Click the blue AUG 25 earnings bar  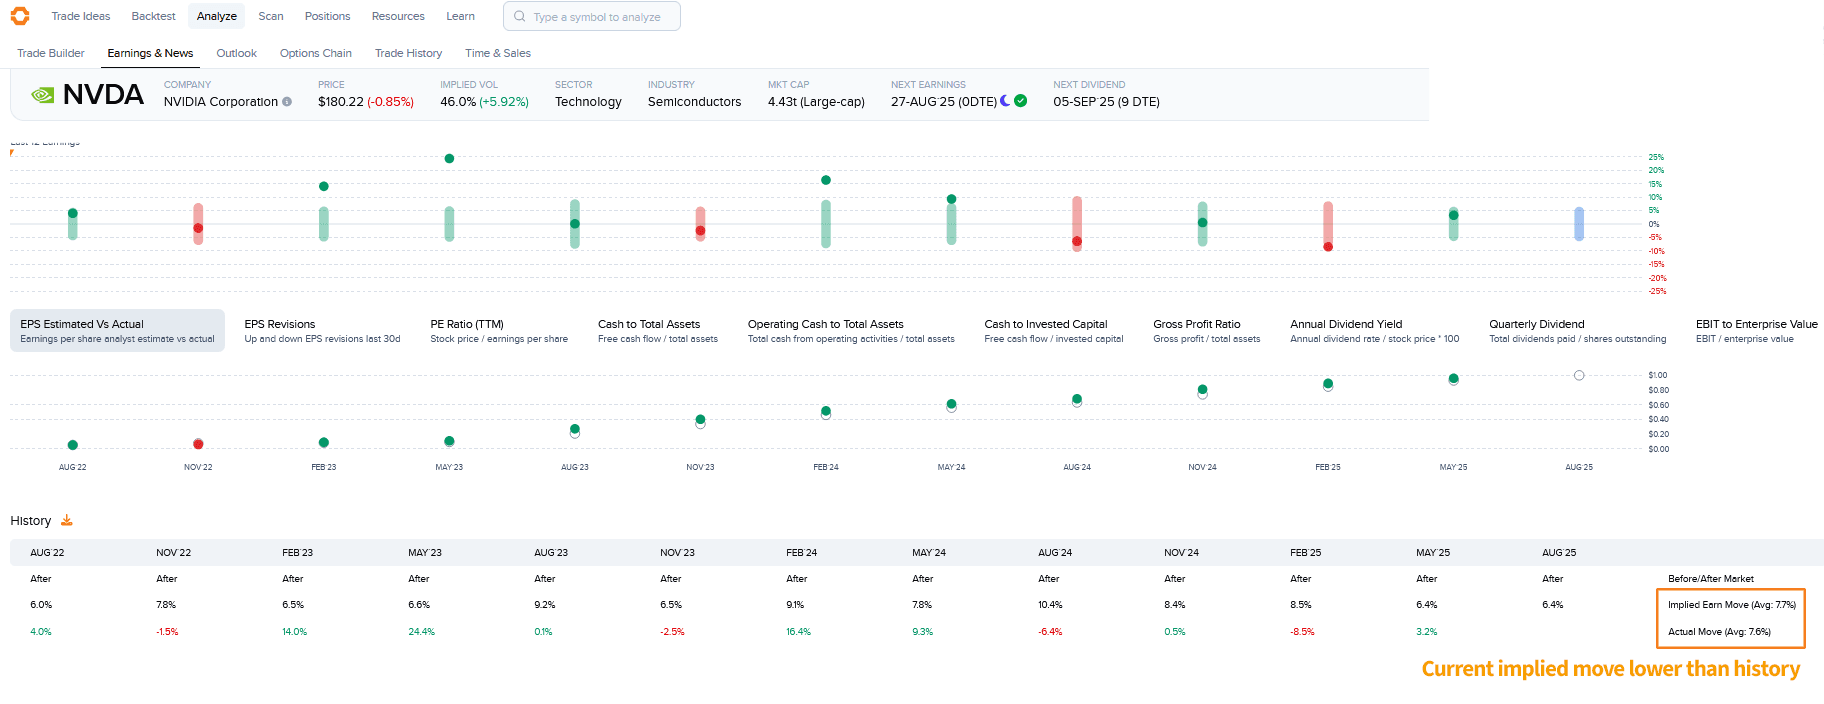[x=1579, y=224]
